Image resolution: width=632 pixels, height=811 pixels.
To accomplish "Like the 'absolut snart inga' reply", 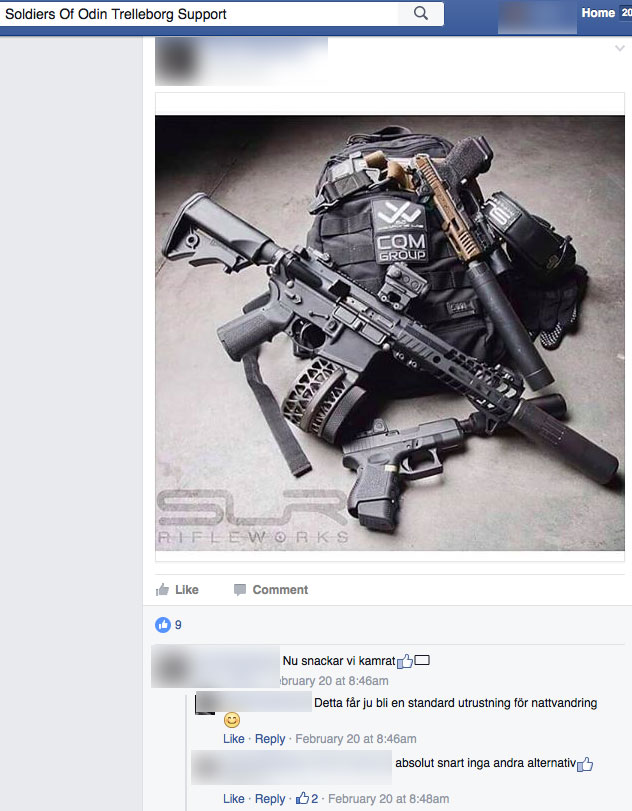I will pyautogui.click(x=234, y=799).
